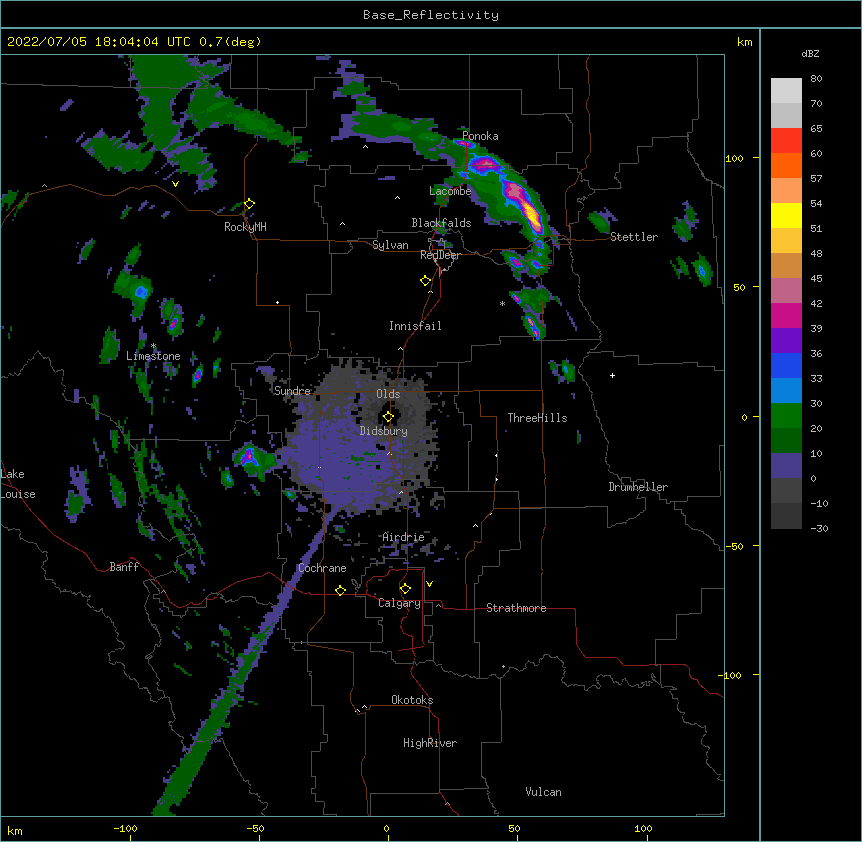Select the RedDeer city label

click(x=440, y=255)
